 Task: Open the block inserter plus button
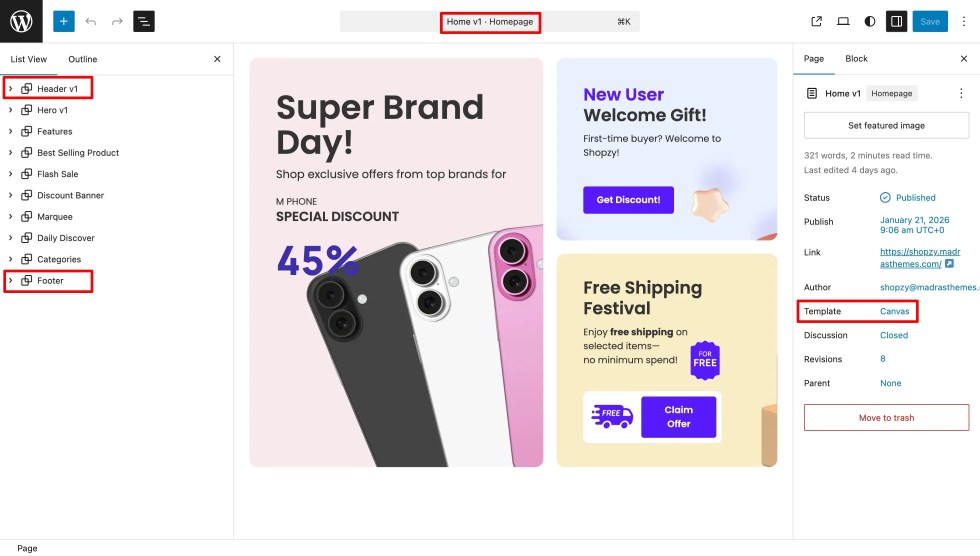pyautogui.click(x=64, y=21)
